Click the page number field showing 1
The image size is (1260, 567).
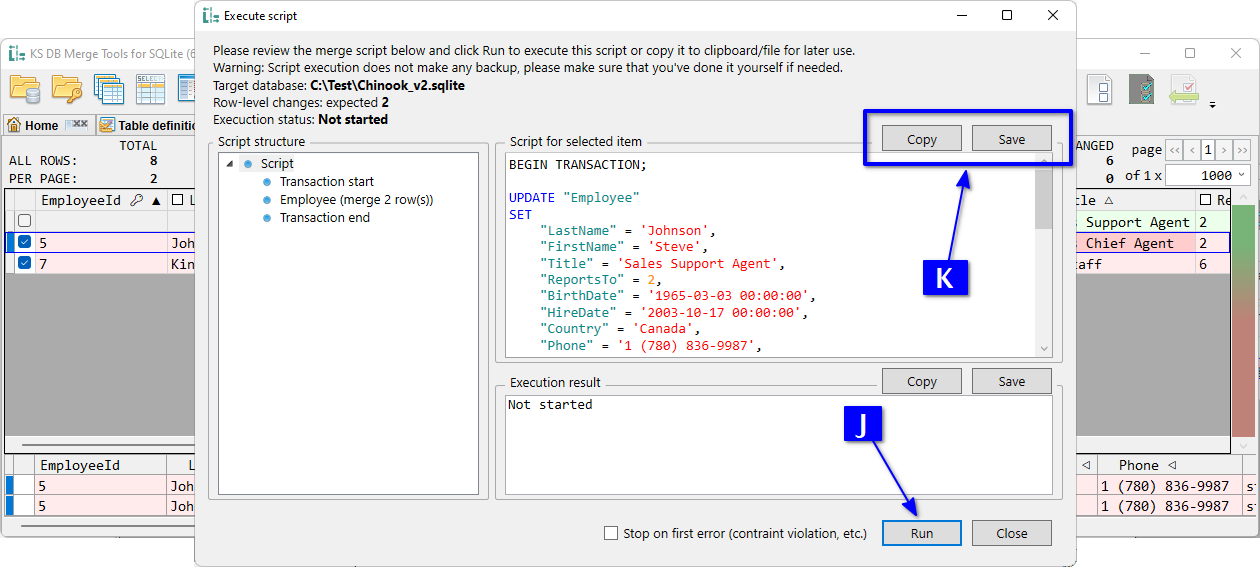tap(1208, 150)
